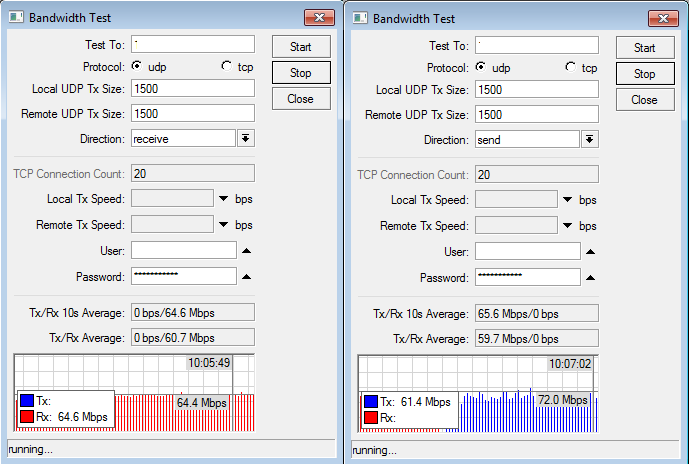
Task: Expand Local Tx Speed arrow in left window
Action: click(x=223, y=199)
